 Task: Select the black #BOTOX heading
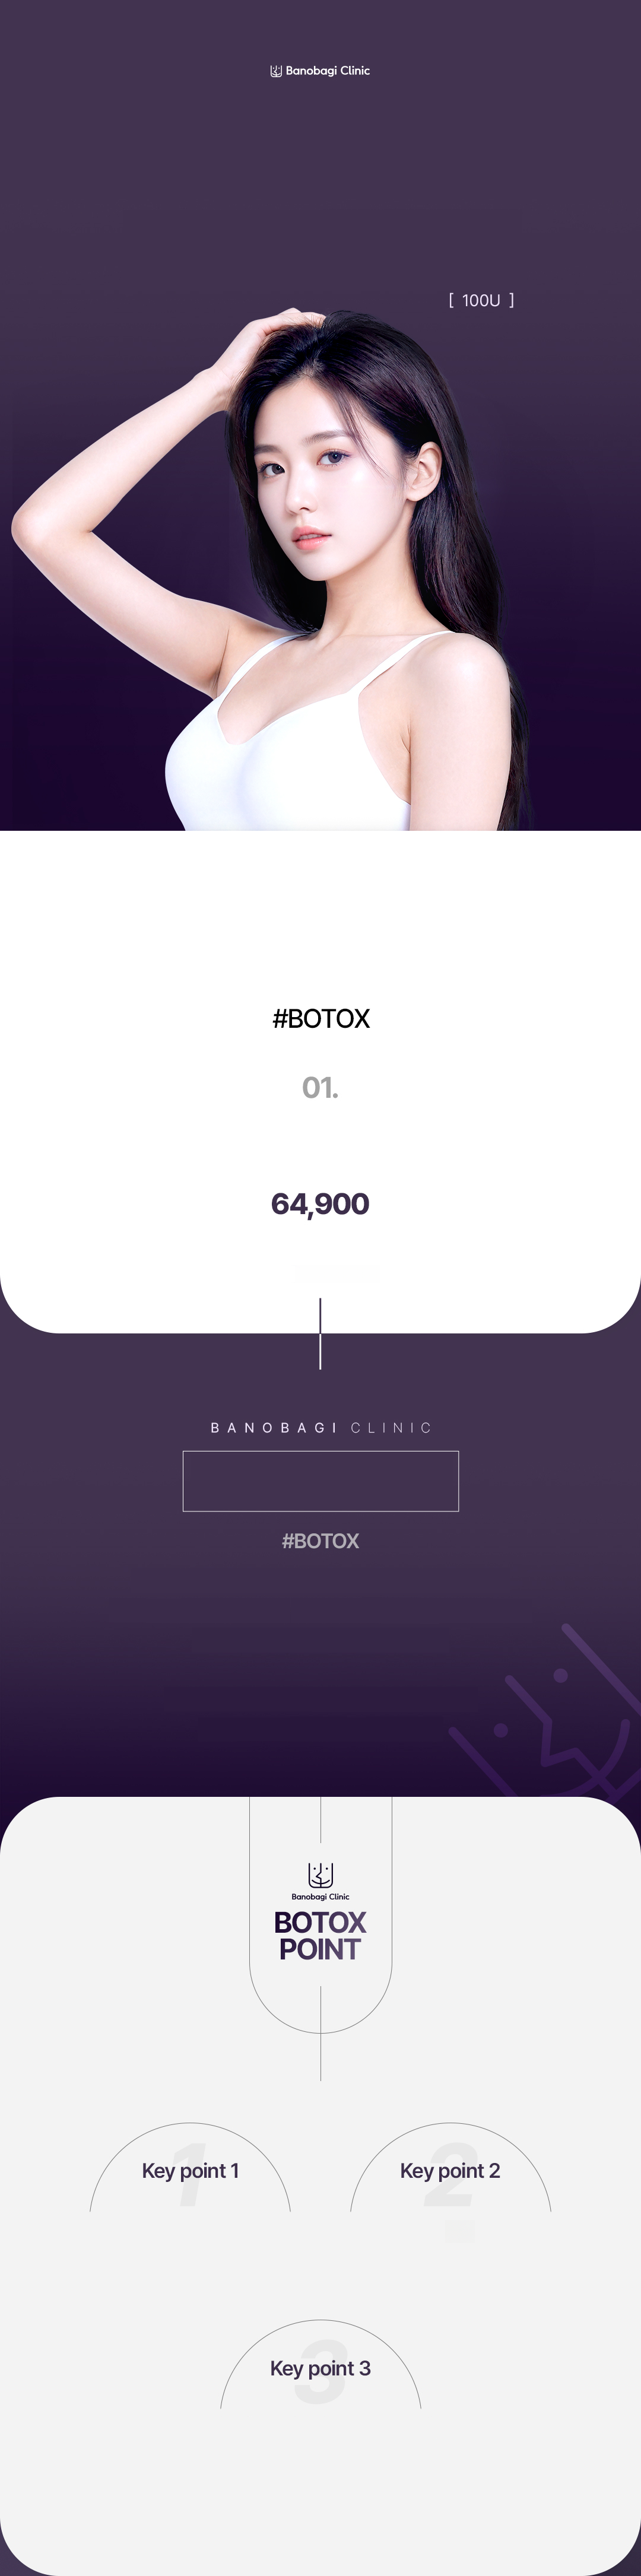tap(320, 1019)
